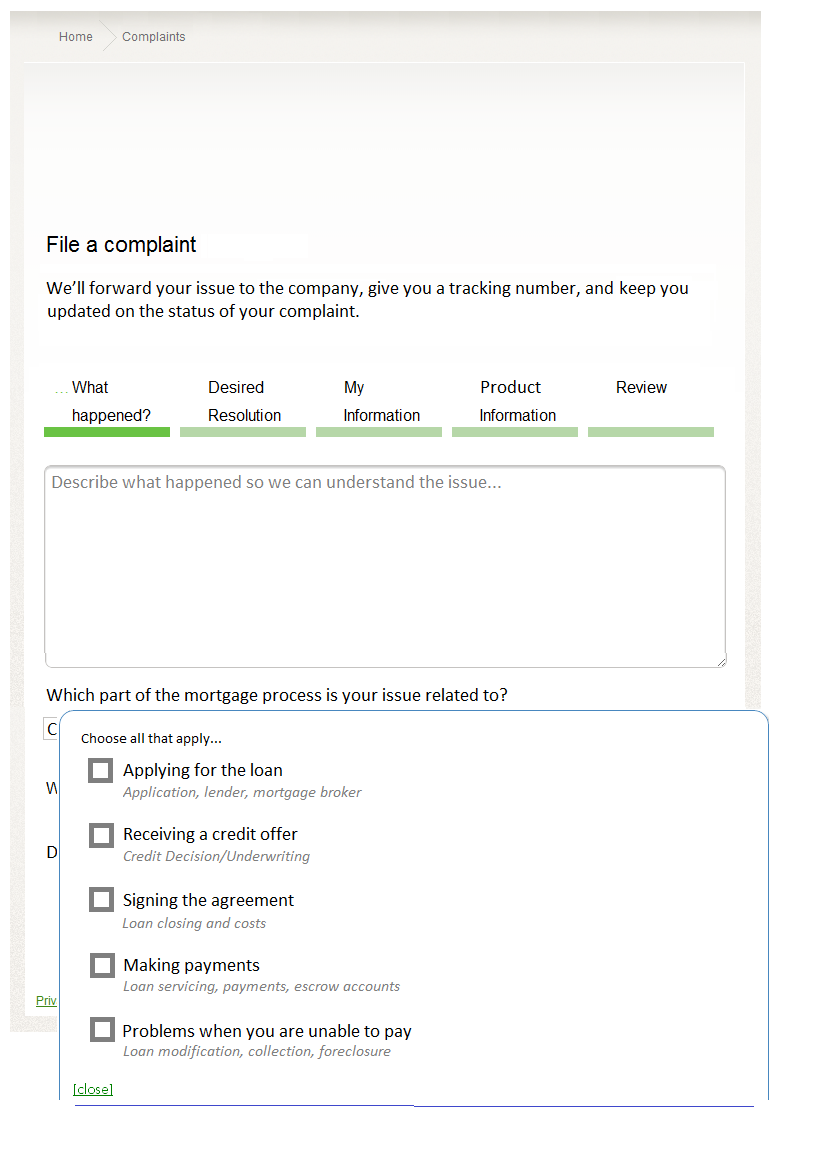
Task: Click the breadcrumb arrow separator after Home
Action: click(108, 37)
